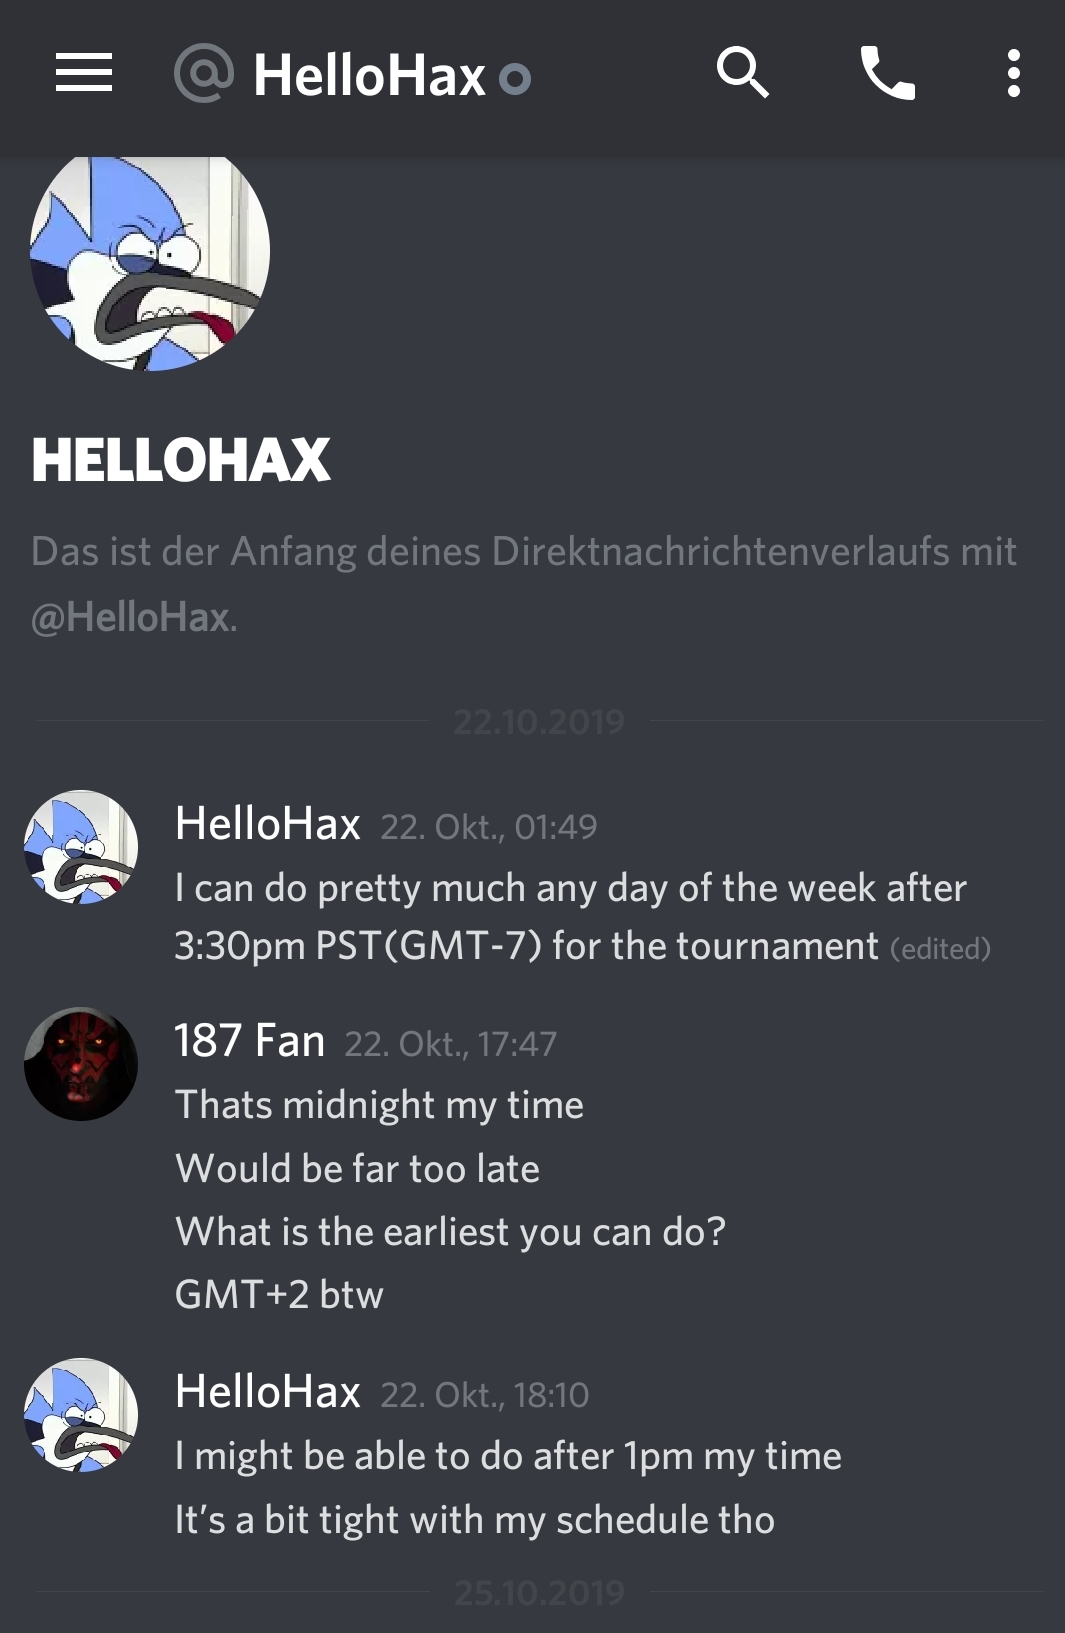Select the HelloHax title in header
Screen dimensions: 1065x1633
click(370, 76)
